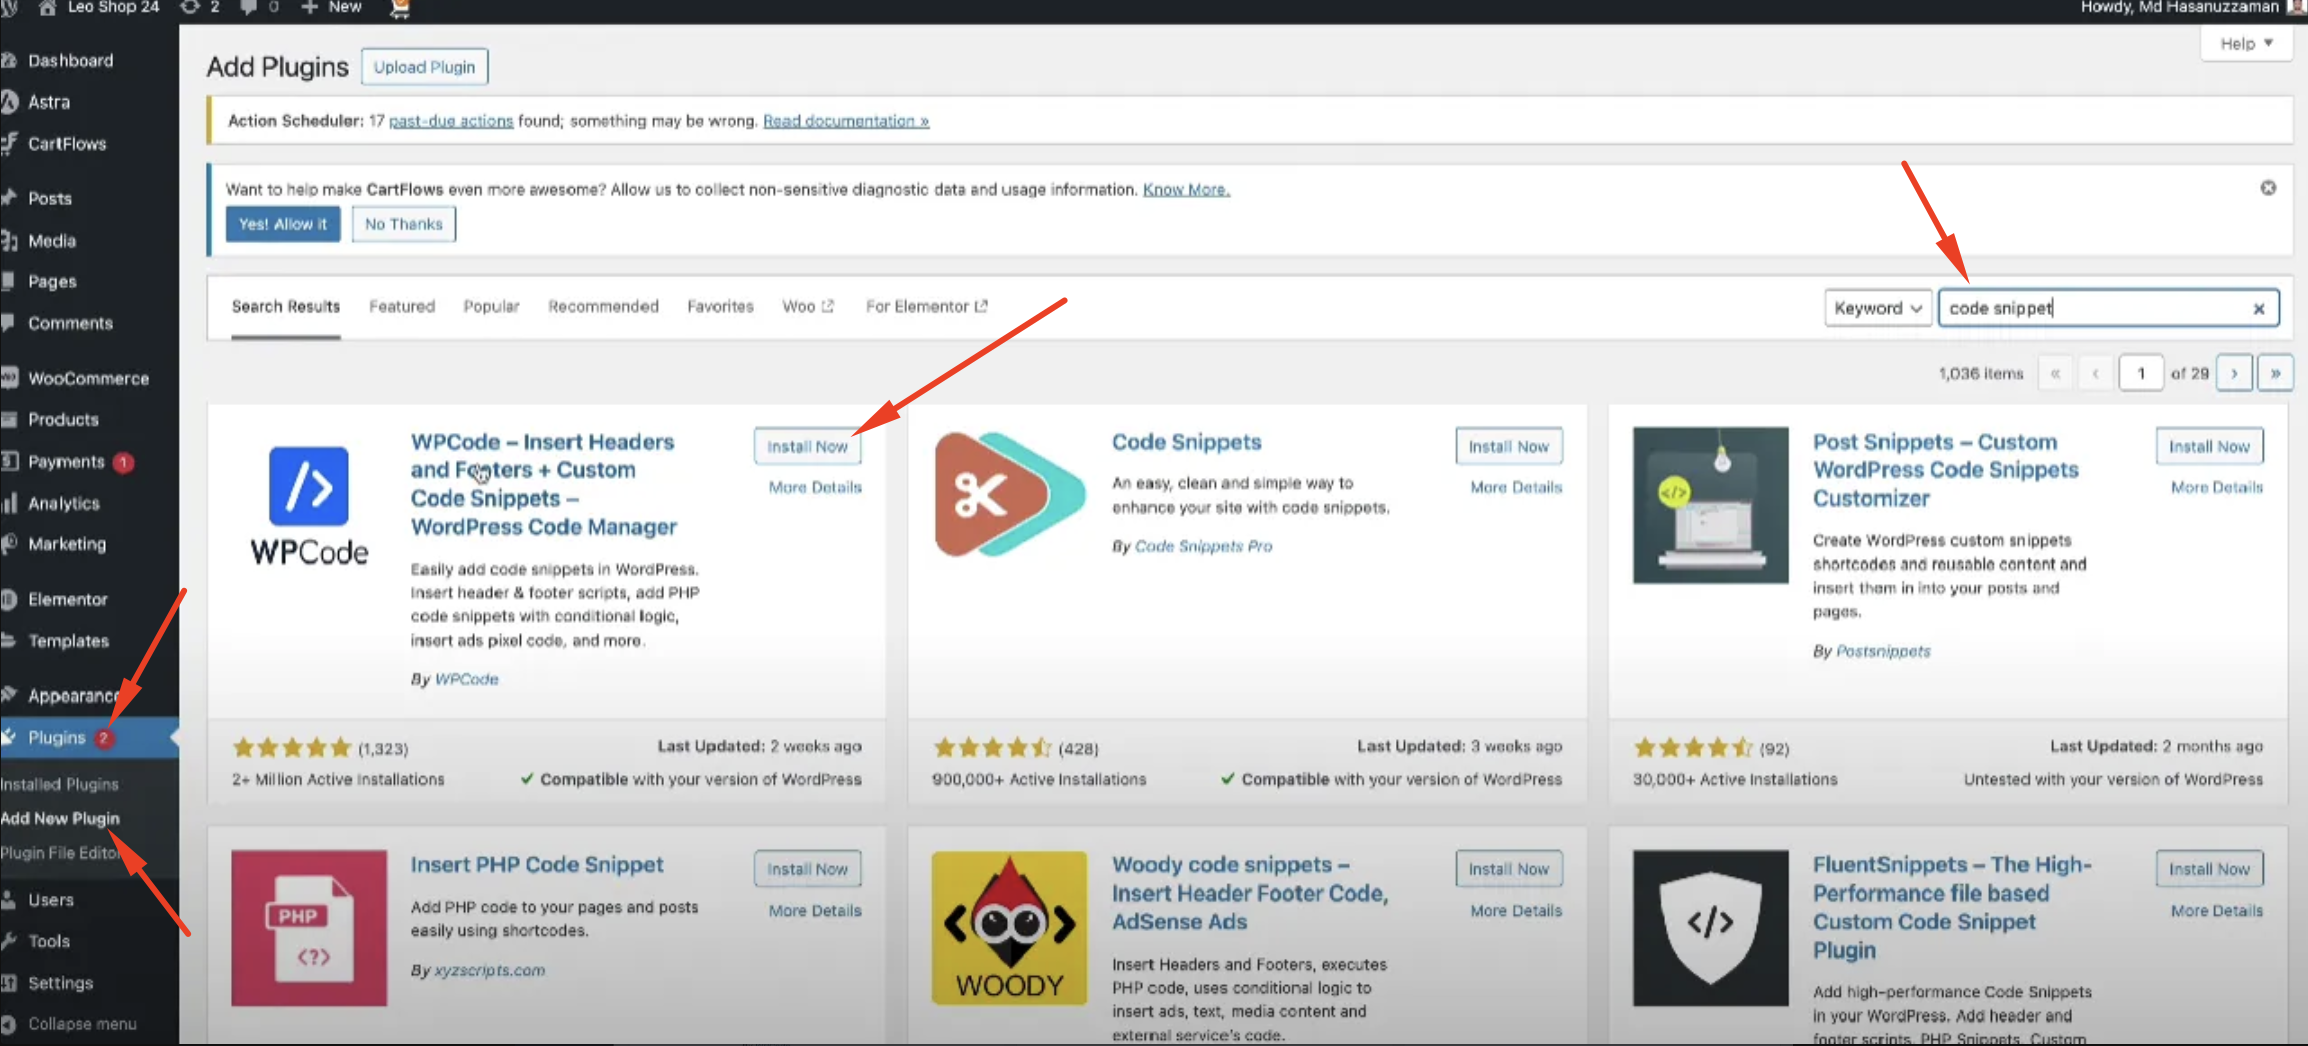Open the Woo external tab
This screenshot has height=1046, width=2308.
click(x=807, y=306)
